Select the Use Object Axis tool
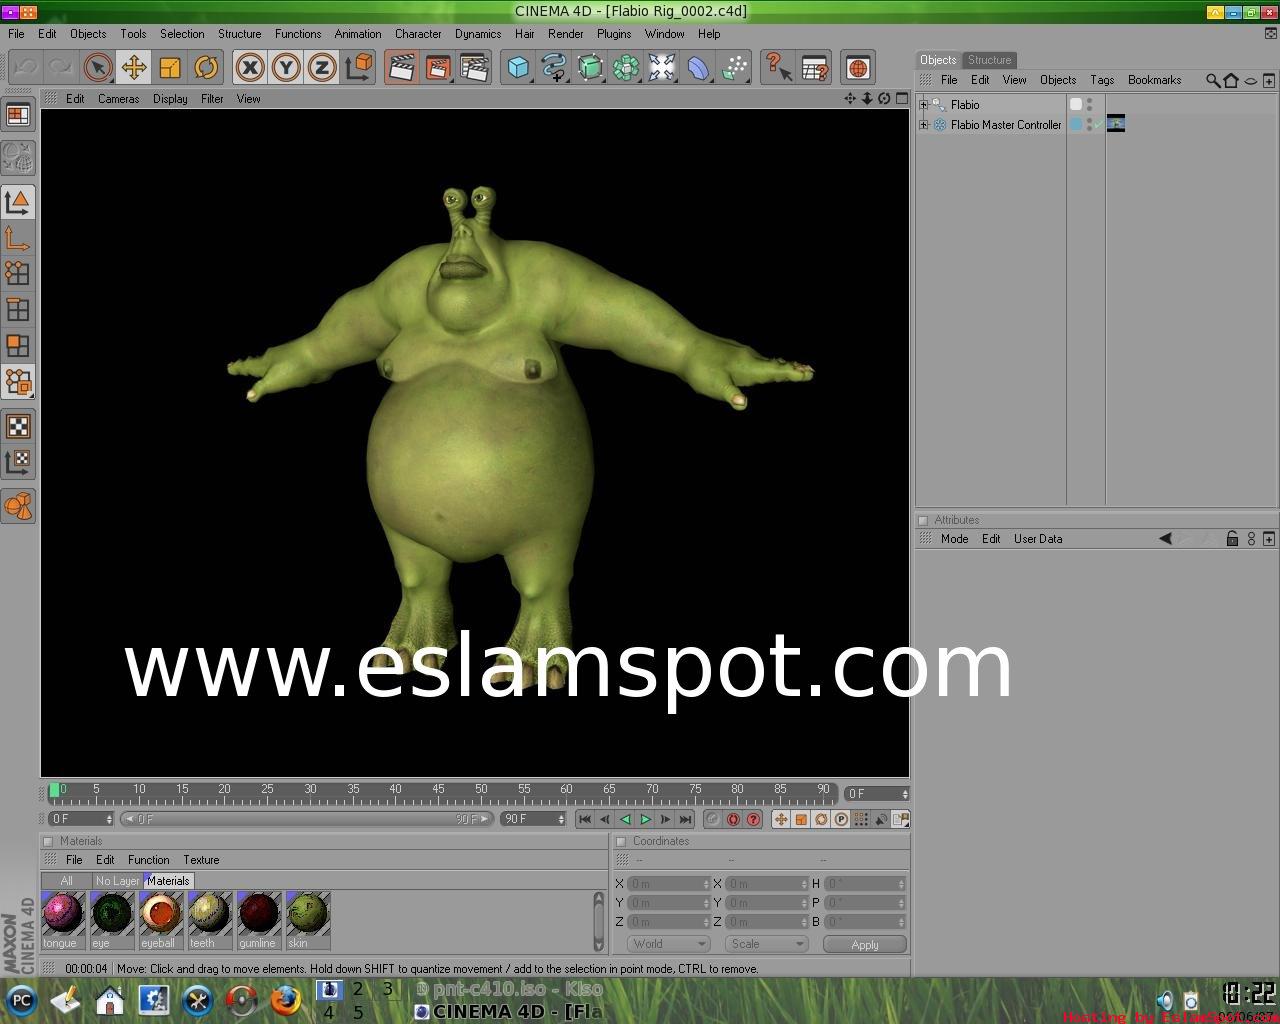Screen dimensions: 1280x1024 tap(18, 238)
